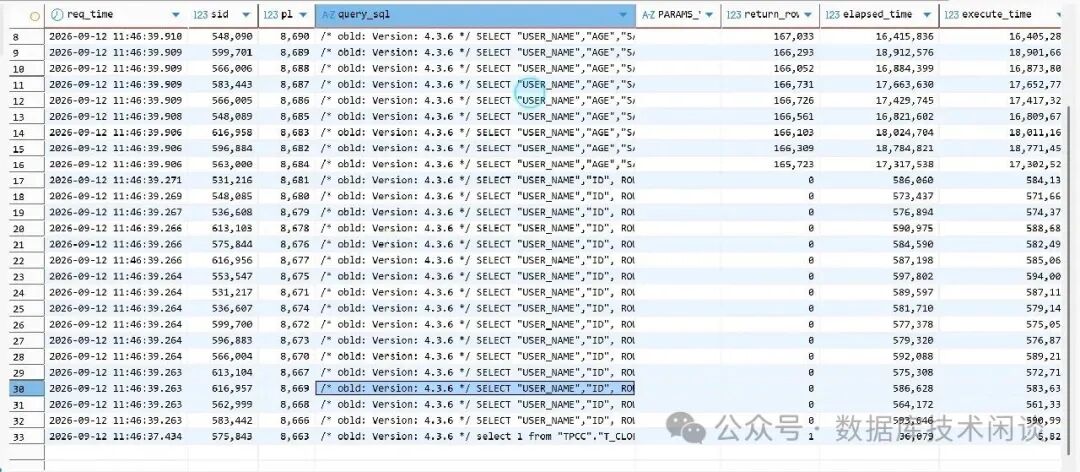Open the return_row column dropdown arrow

tap(807, 15)
